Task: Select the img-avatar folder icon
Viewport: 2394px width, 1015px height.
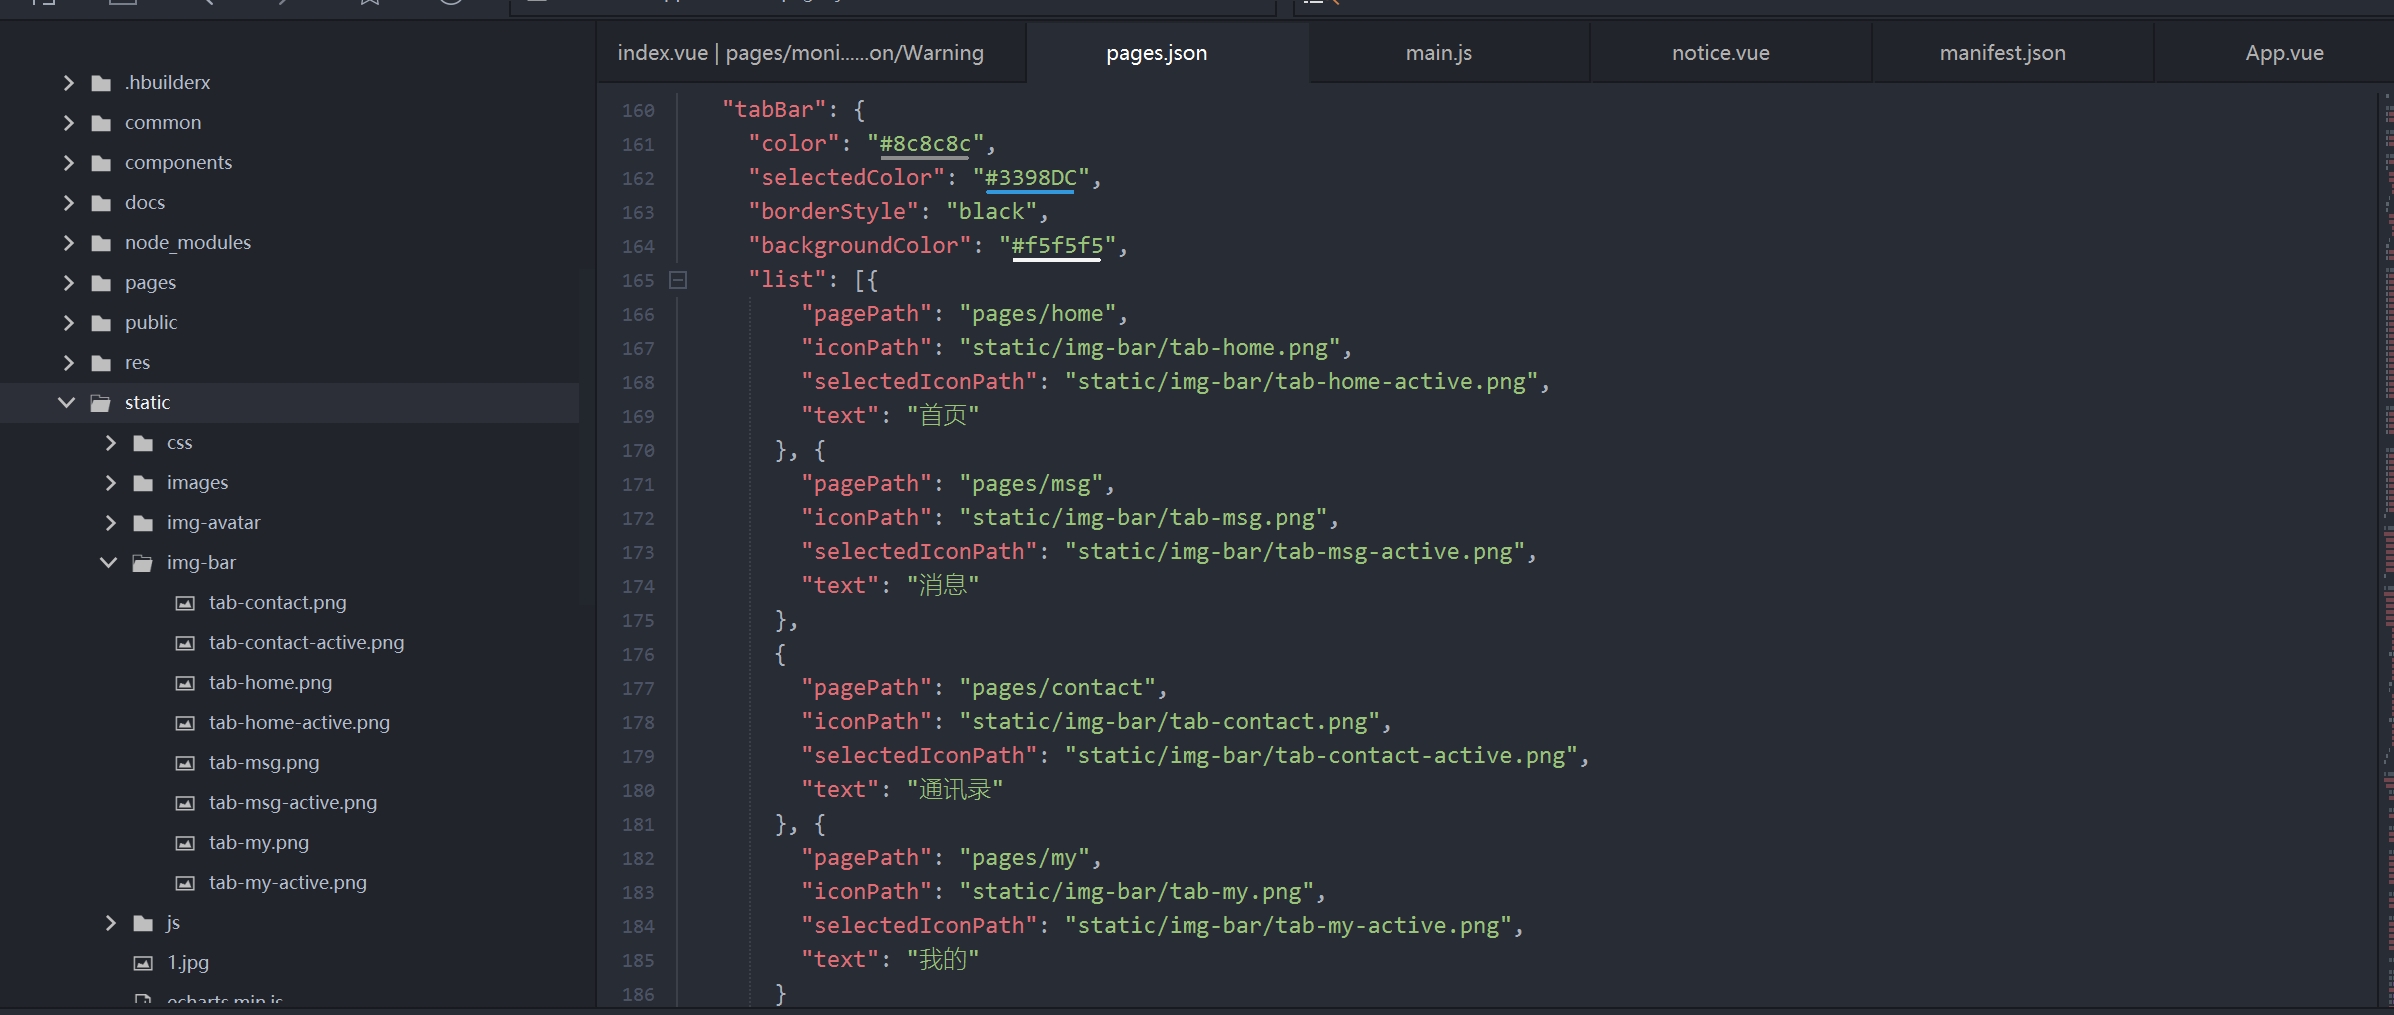Action: (x=143, y=523)
